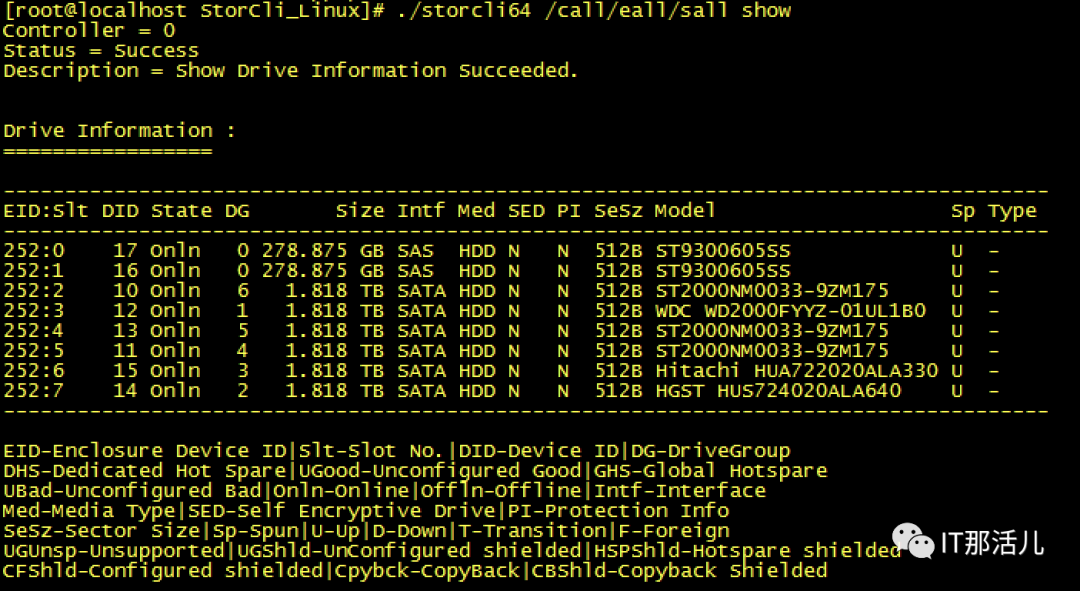The image size is (1080, 591).
Task: Click the EID:Slt column header
Action: coord(44,211)
